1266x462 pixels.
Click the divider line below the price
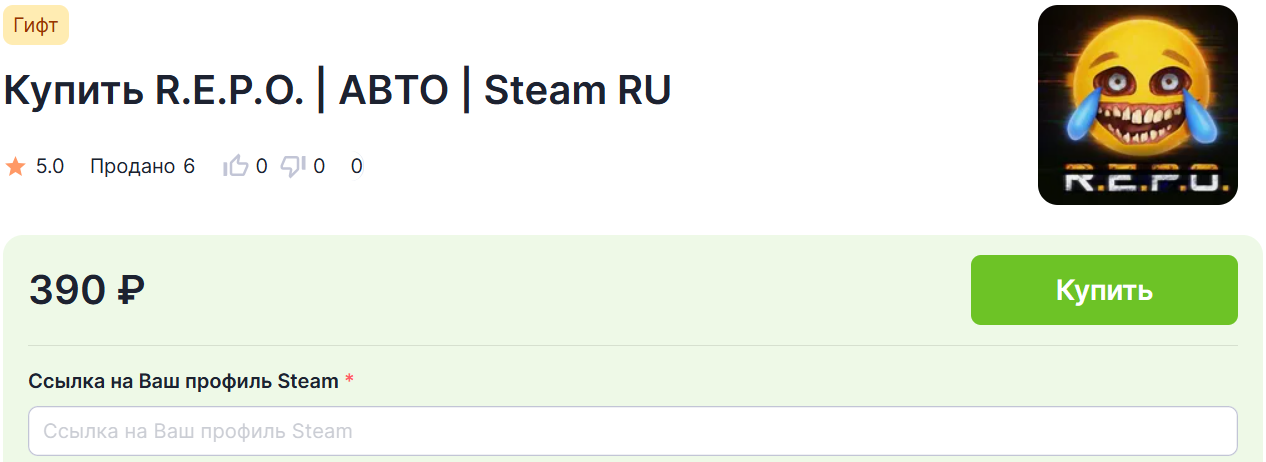pyautogui.click(x=633, y=346)
